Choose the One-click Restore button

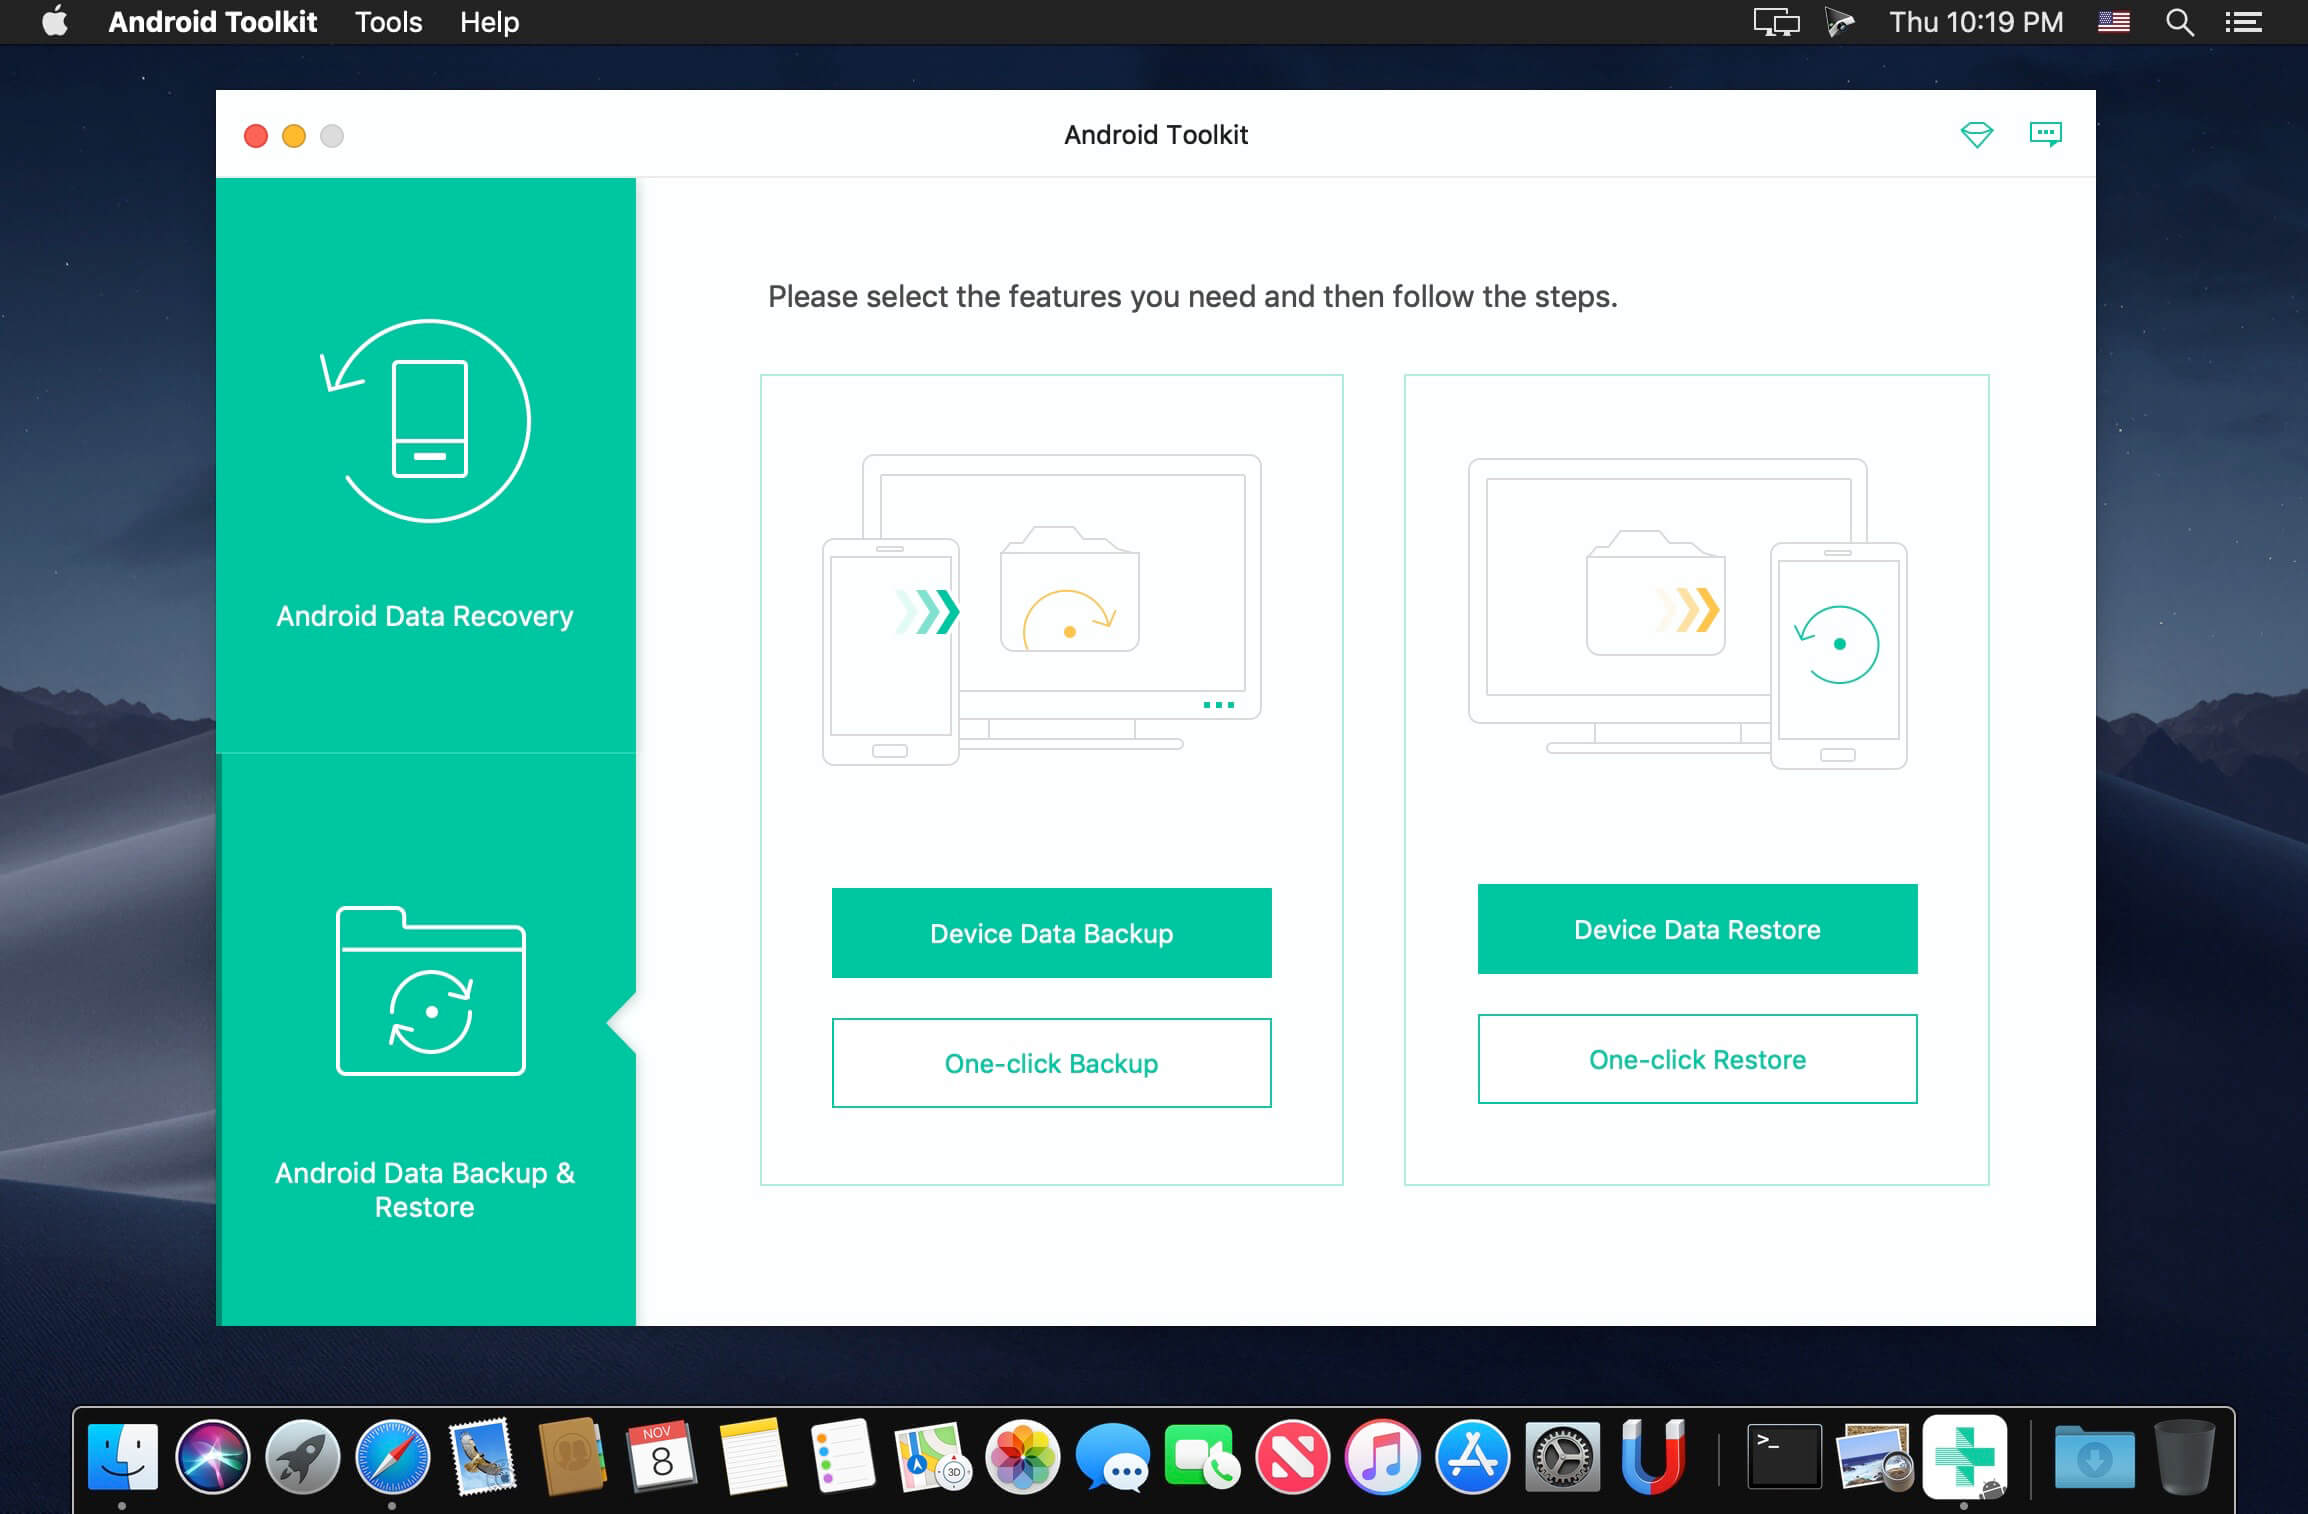click(x=1697, y=1059)
